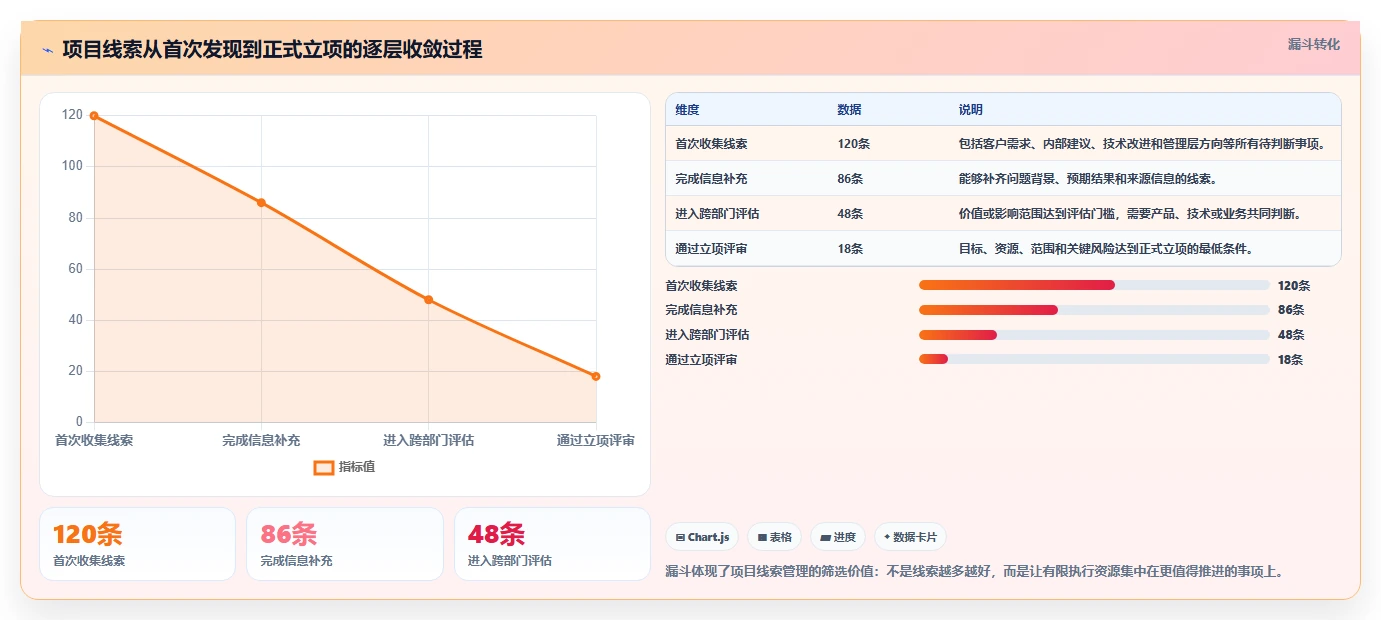
Task: Click the 进入跨部门评估 progress bar
Action: point(1094,335)
